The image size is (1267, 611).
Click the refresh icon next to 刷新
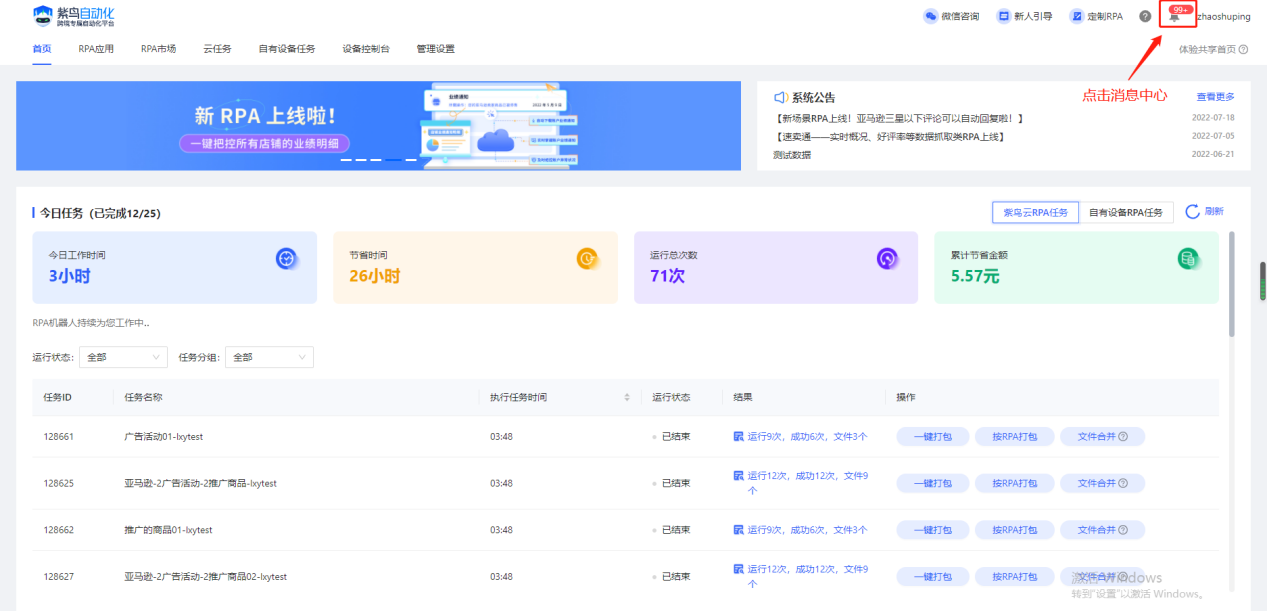[1192, 212]
